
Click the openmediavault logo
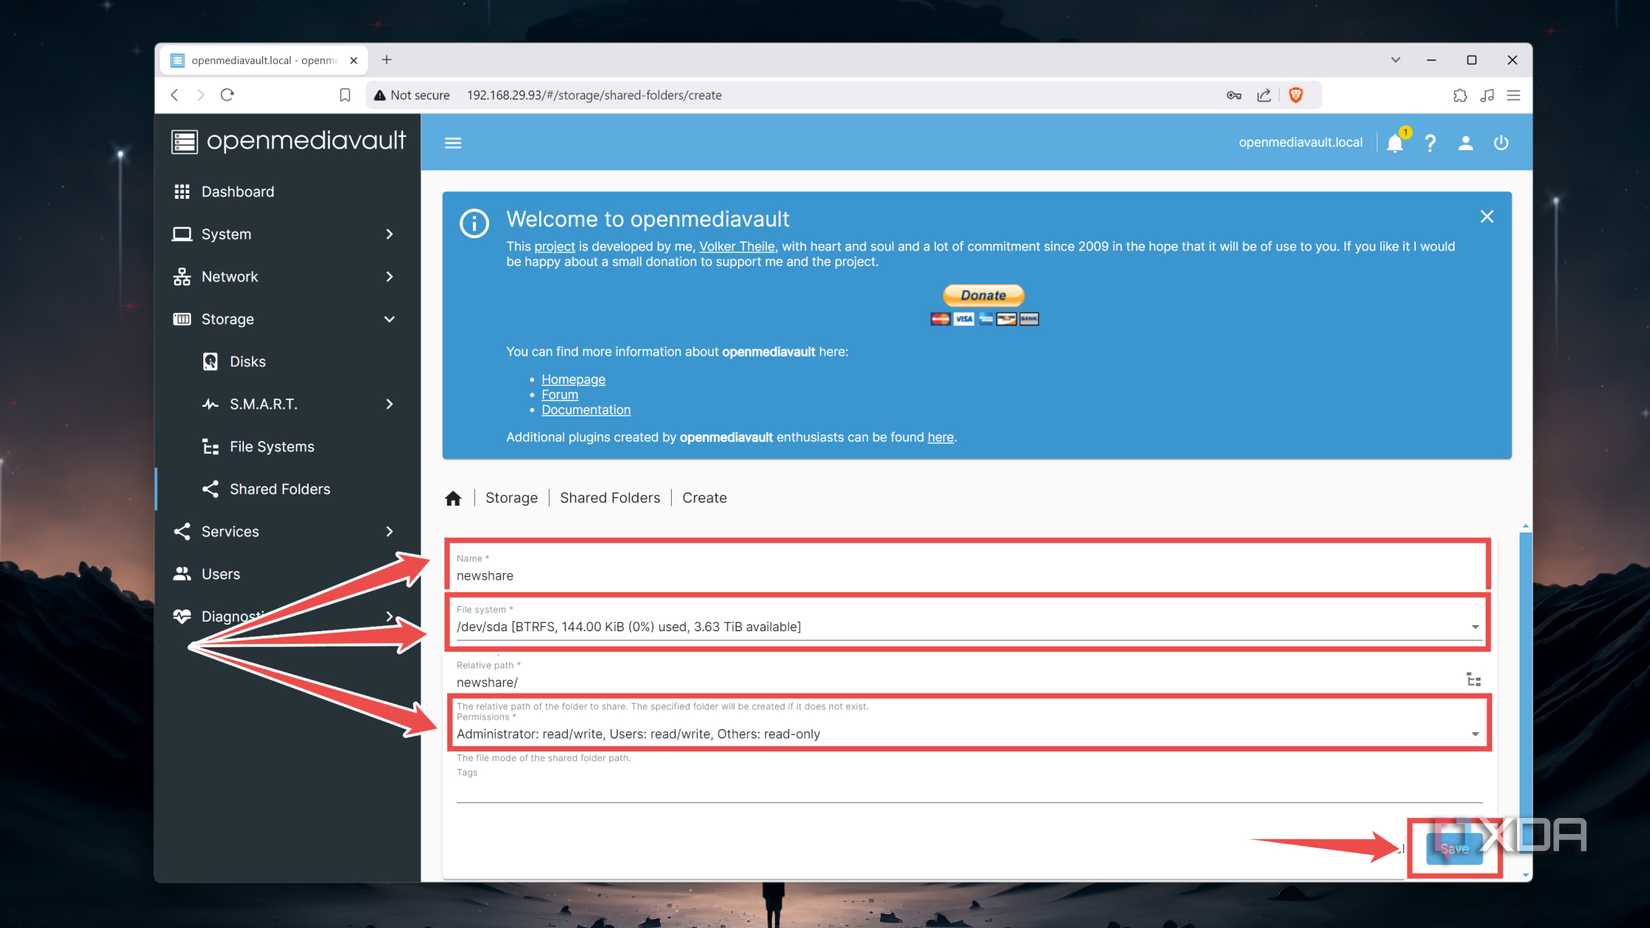point(289,141)
